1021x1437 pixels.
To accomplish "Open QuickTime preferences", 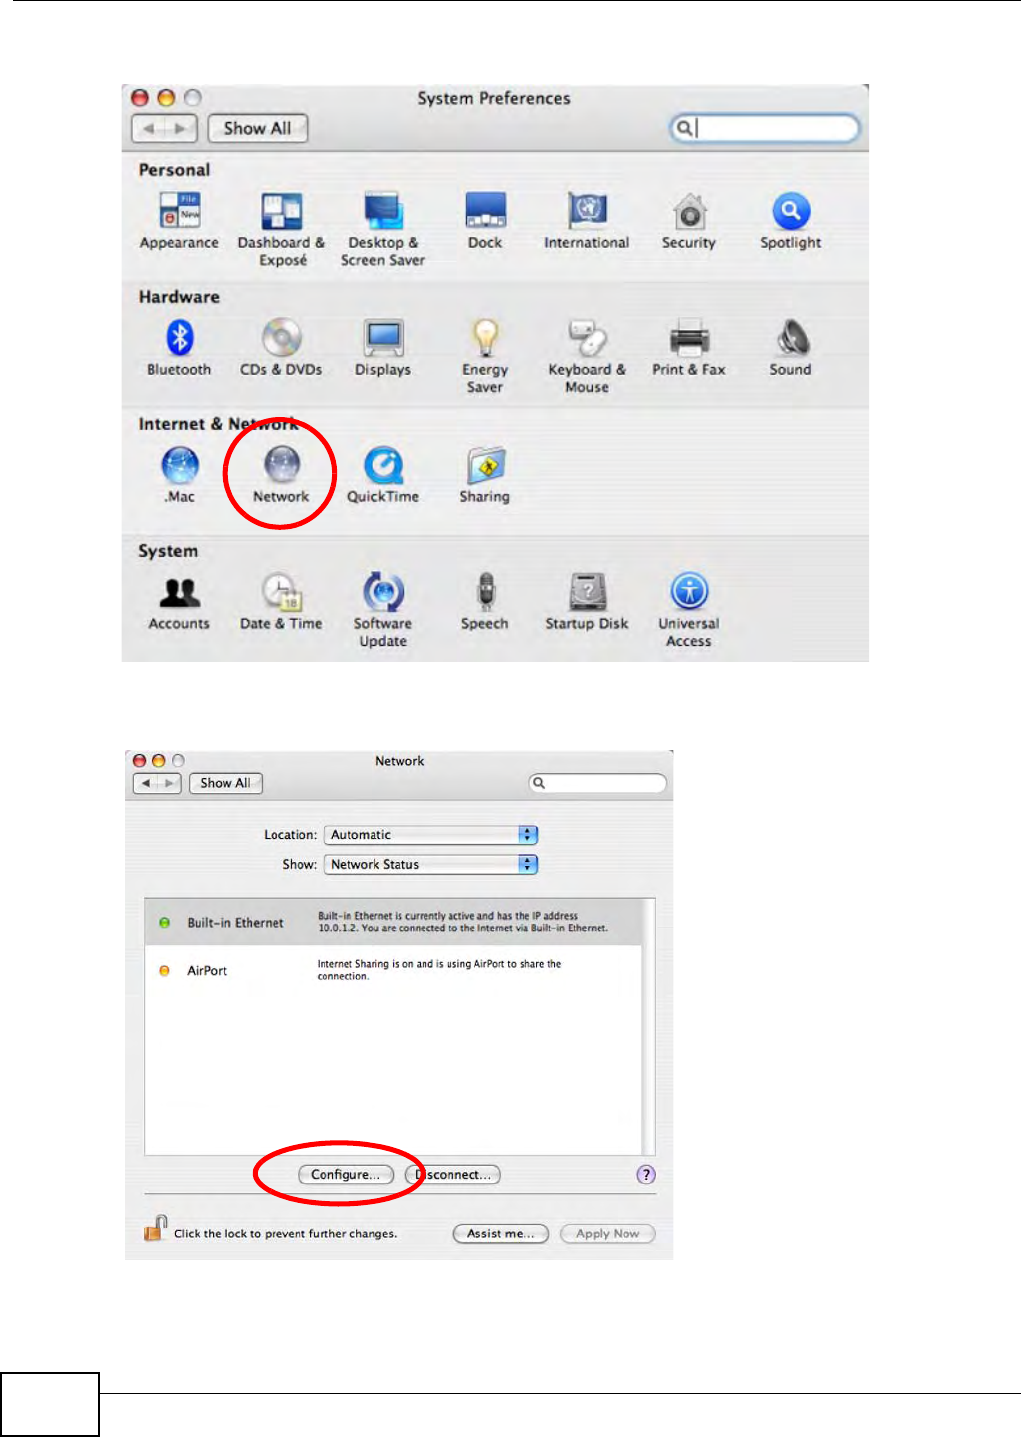I will [383, 475].
